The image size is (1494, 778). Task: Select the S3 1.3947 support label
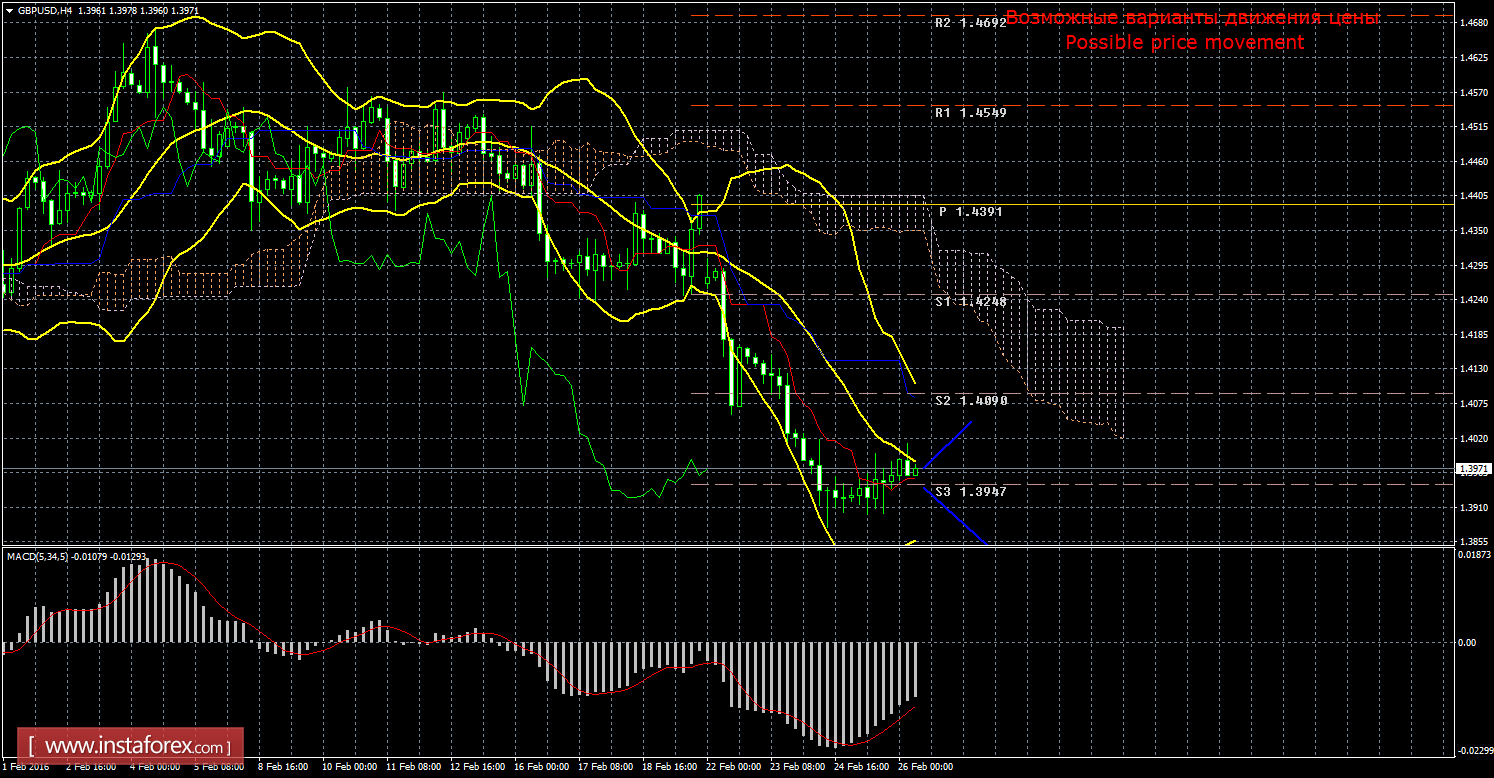[x=970, y=492]
